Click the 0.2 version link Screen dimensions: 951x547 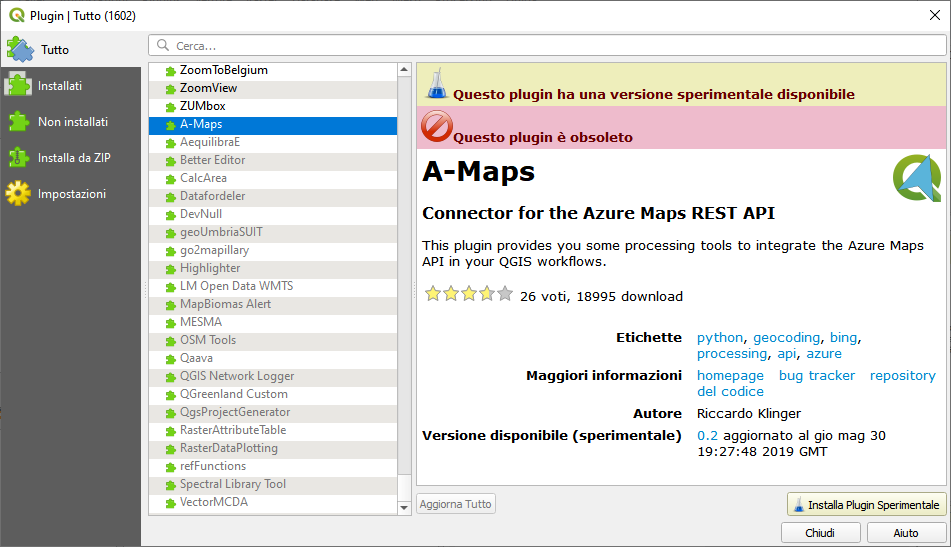pyautogui.click(x=707, y=436)
